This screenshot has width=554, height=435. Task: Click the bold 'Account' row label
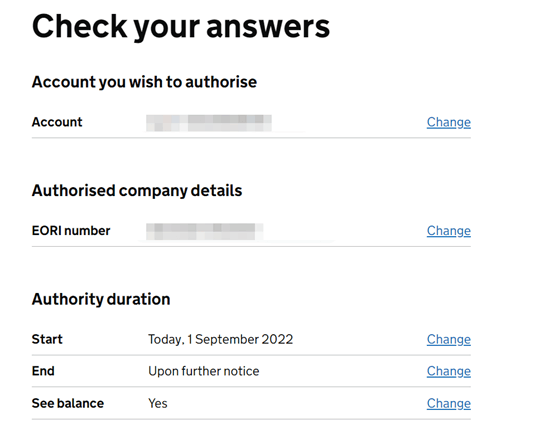pos(57,122)
